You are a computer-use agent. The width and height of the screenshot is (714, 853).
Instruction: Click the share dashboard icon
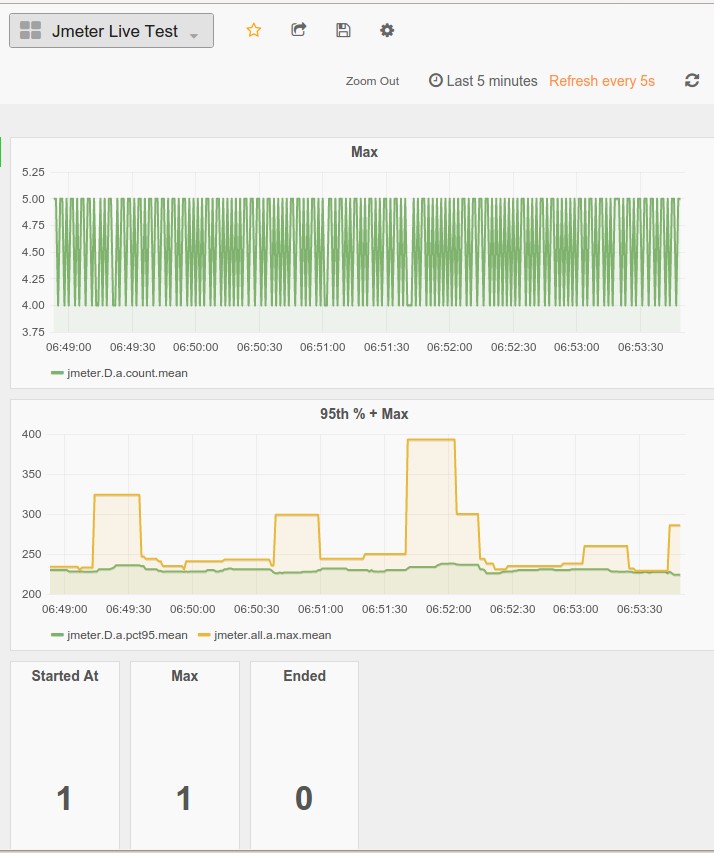(x=298, y=30)
